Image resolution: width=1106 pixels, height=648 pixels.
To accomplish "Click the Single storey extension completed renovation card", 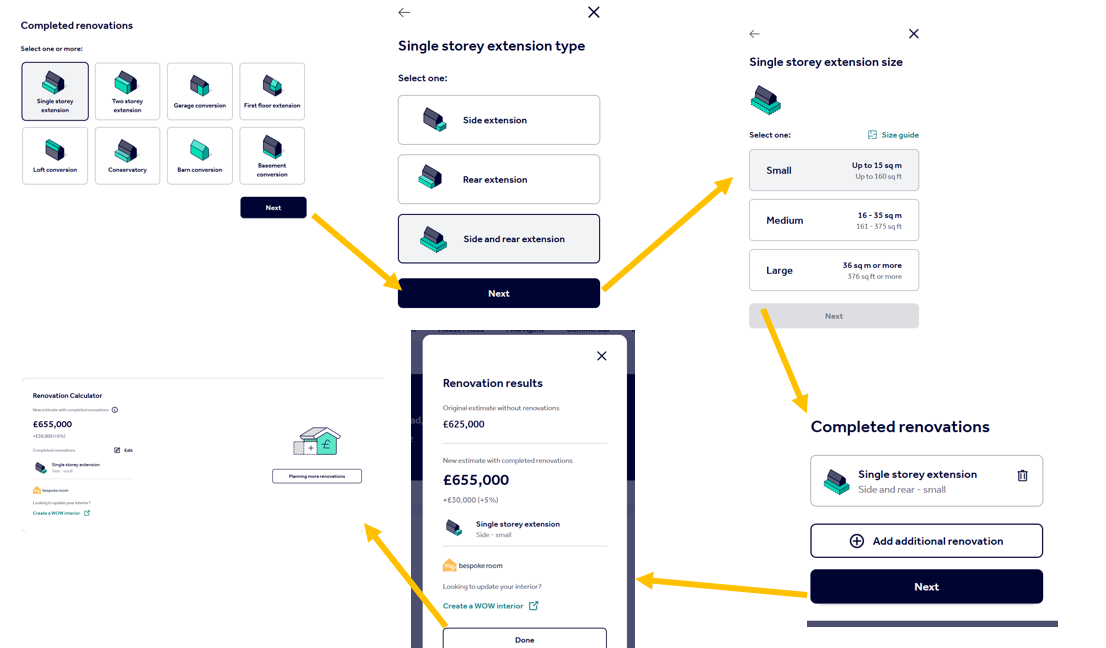I will tap(926, 481).
